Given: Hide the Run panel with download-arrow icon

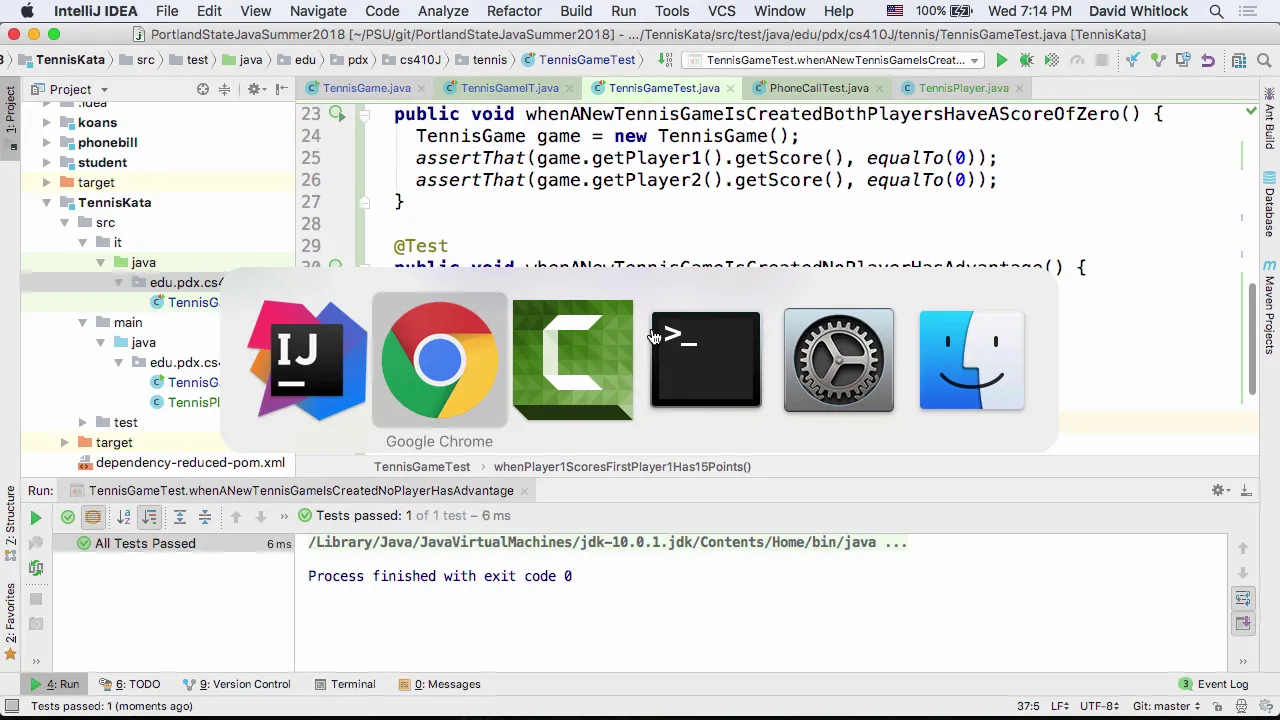Looking at the screenshot, I should 1246,490.
